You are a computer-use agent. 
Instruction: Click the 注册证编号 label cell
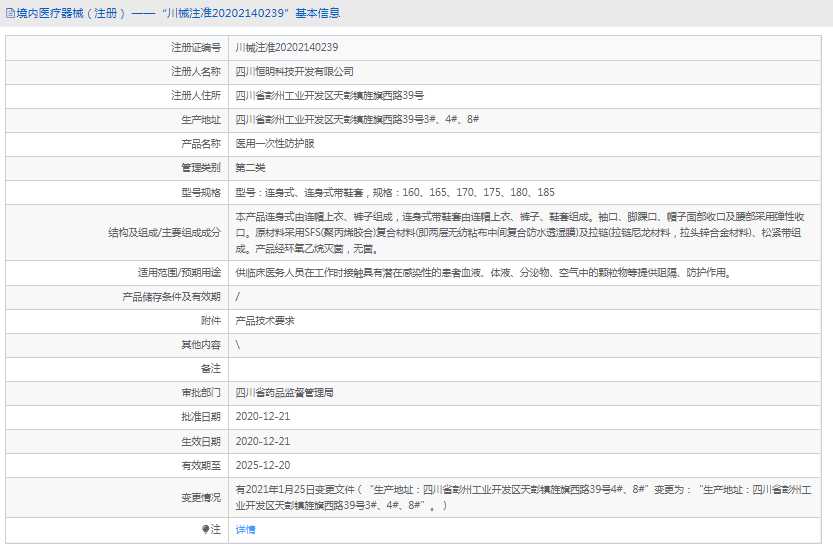(117, 48)
